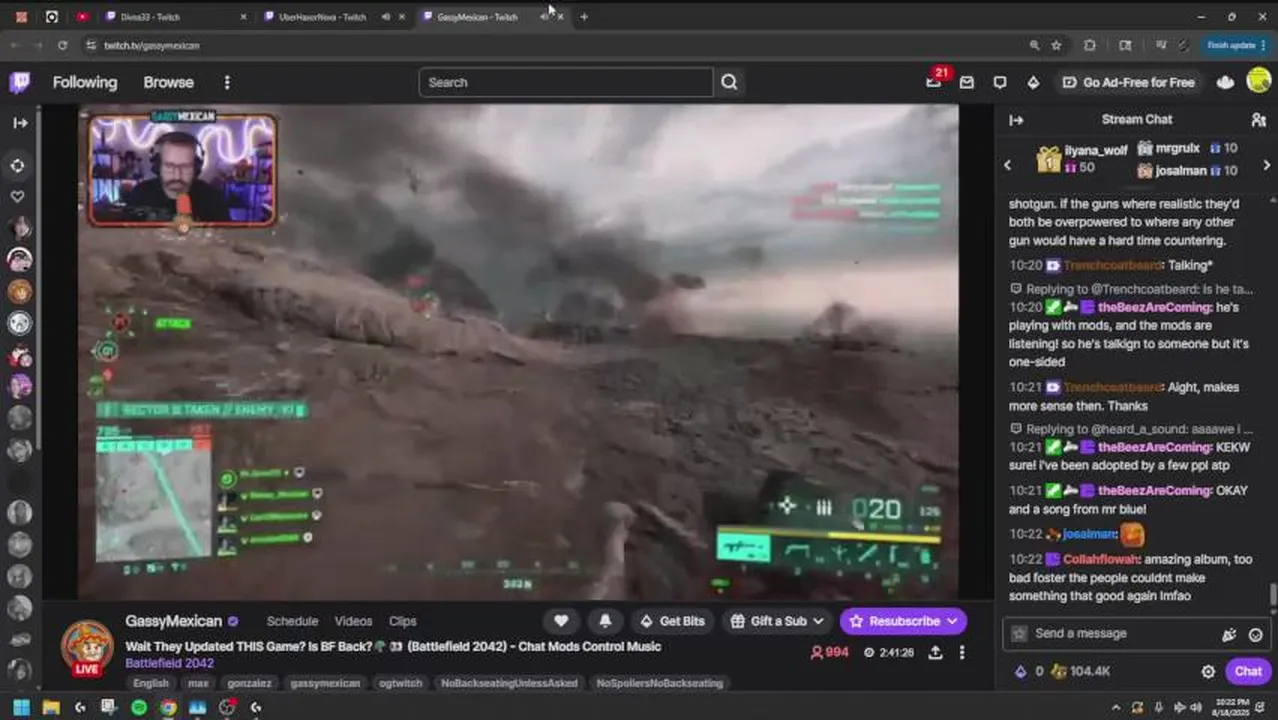Open Collahflowah's username in chat

1101,560
